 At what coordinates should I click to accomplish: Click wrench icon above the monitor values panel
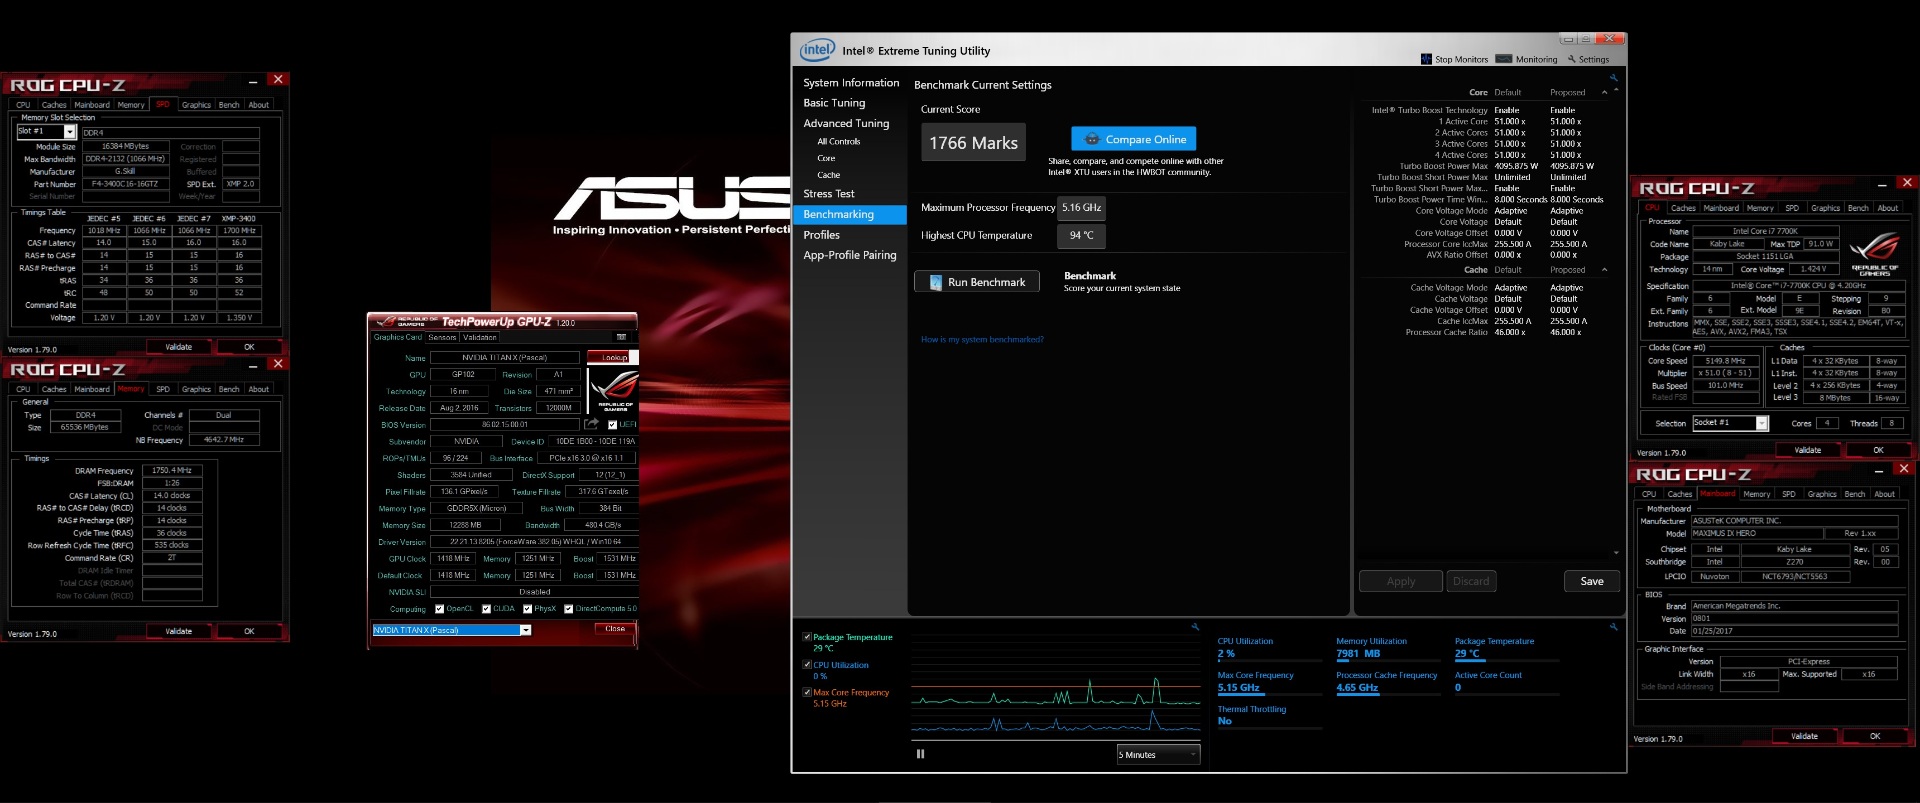[1613, 627]
